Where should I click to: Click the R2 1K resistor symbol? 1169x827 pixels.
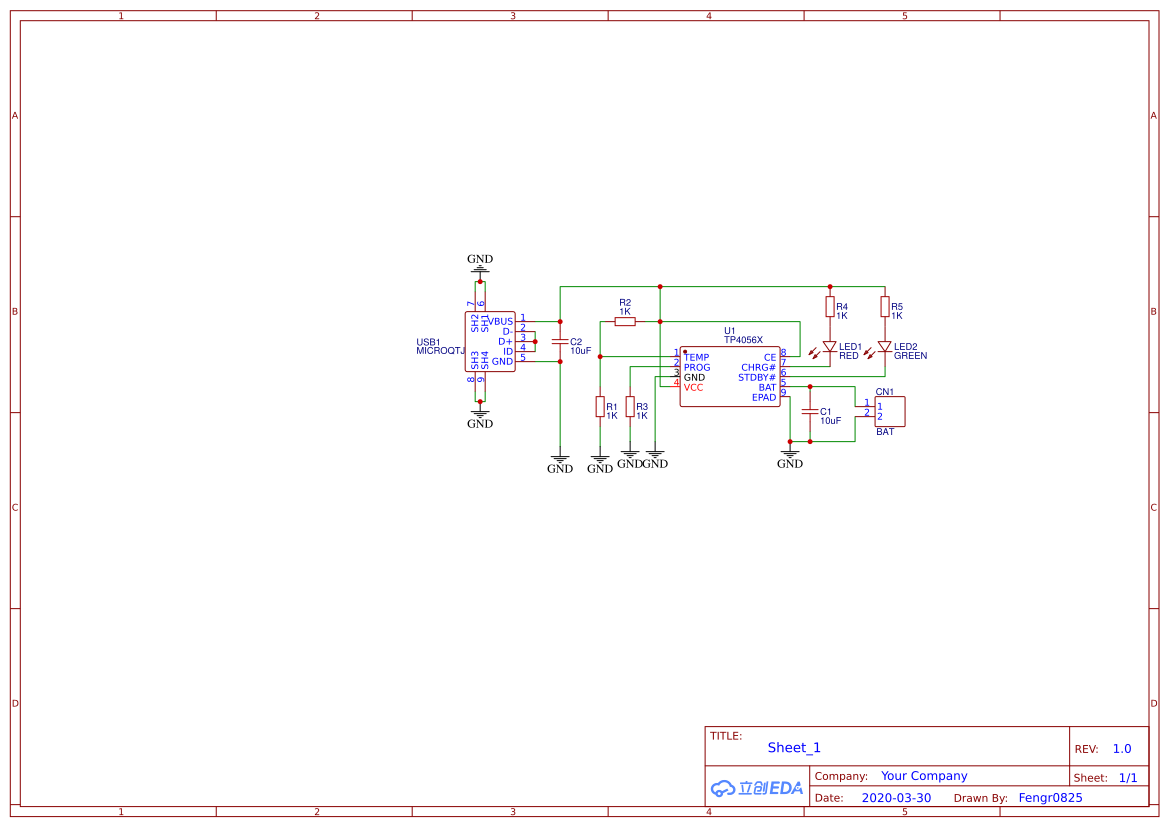[x=625, y=321]
